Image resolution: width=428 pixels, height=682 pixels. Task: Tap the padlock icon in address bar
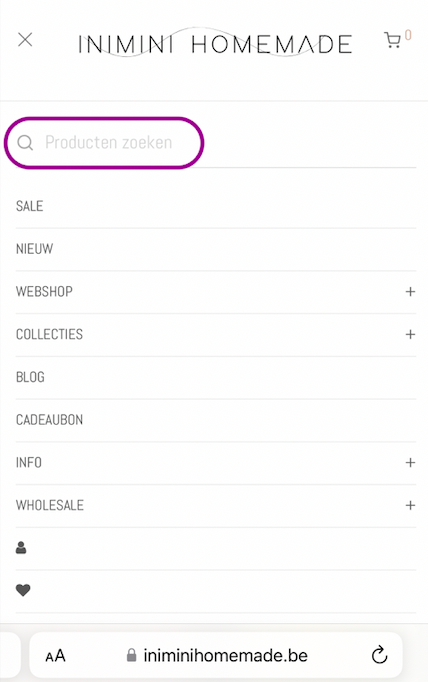click(131, 655)
